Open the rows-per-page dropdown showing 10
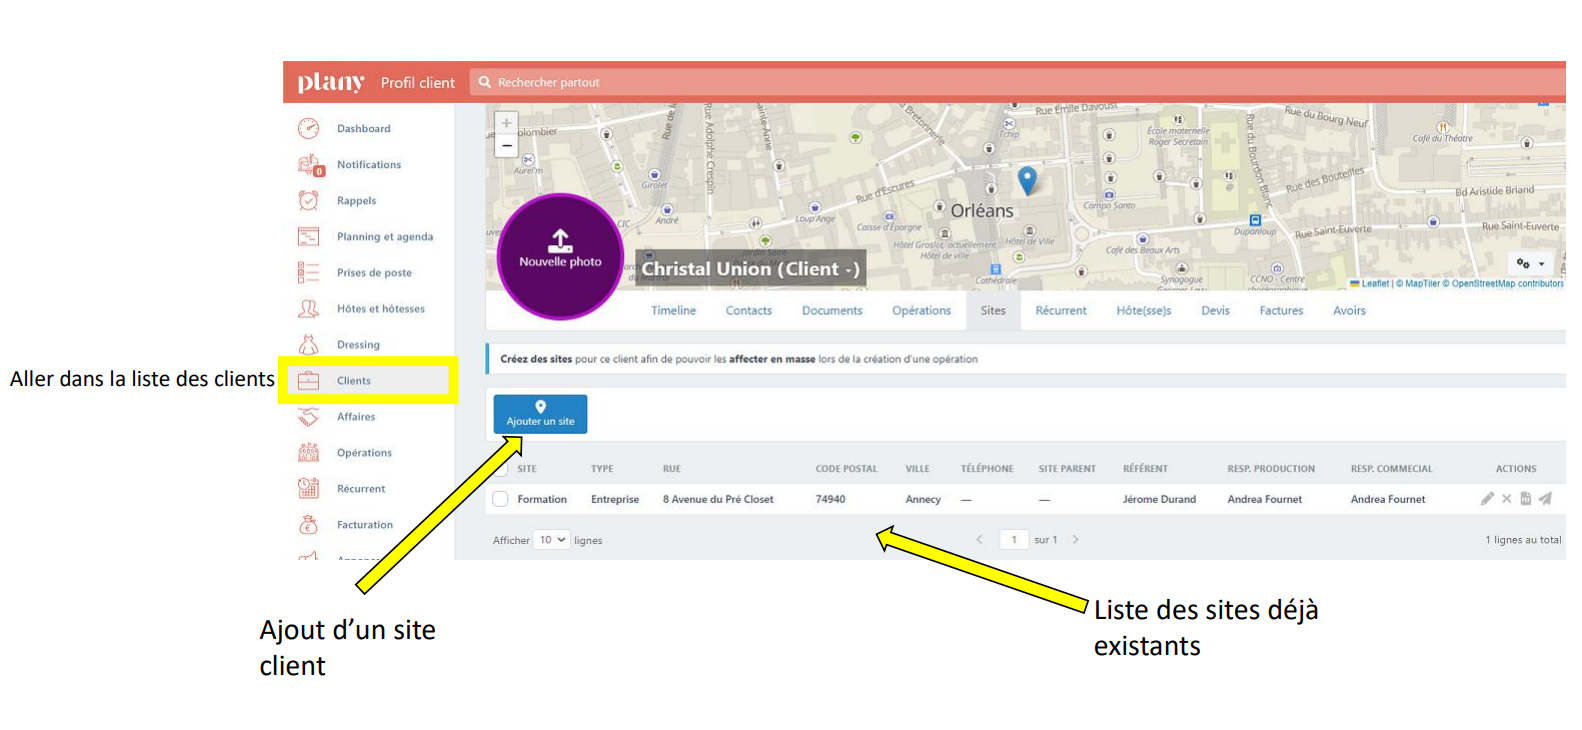 click(x=552, y=540)
